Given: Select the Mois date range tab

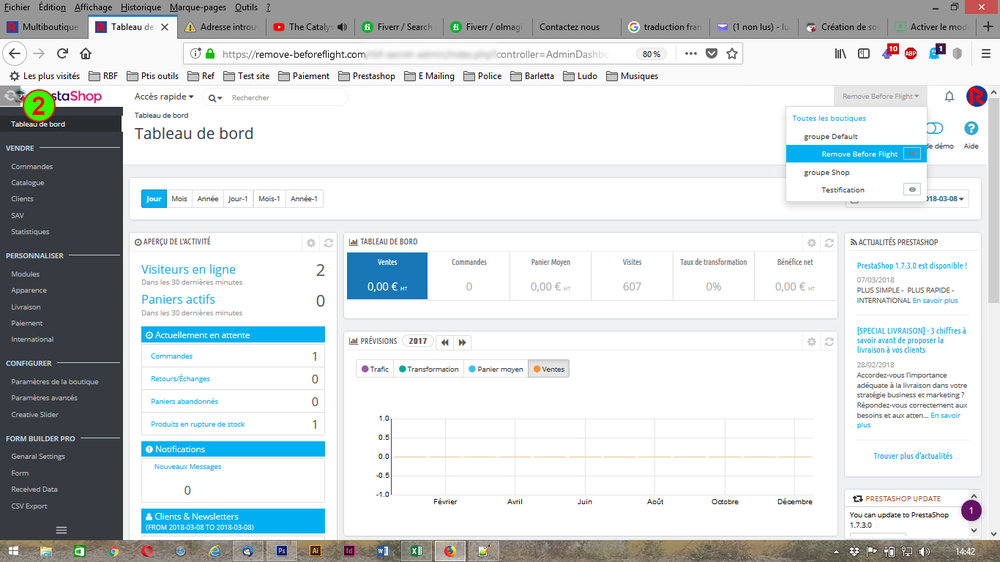Looking at the screenshot, I should (x=179, y=199).
